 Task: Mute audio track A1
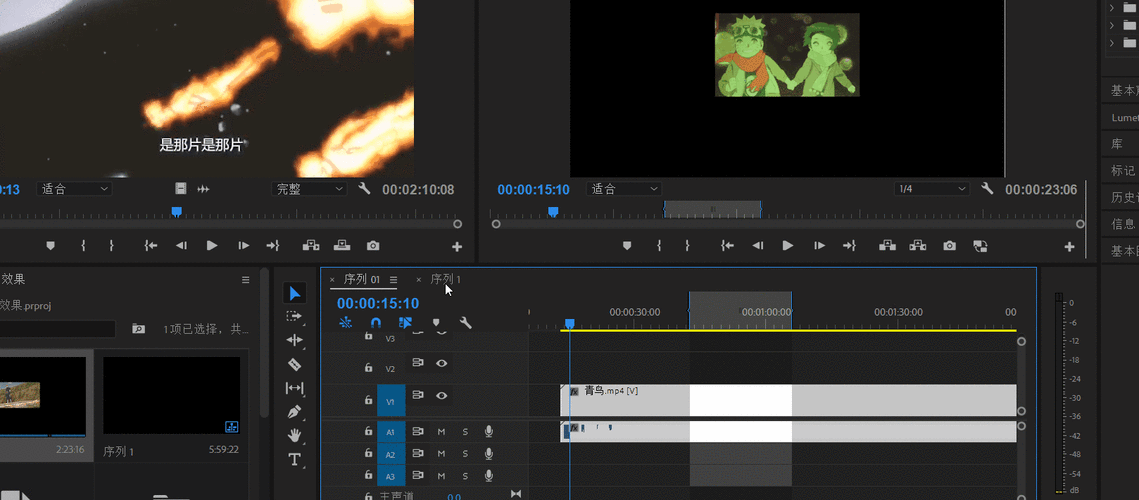click(x=441, y=431)
